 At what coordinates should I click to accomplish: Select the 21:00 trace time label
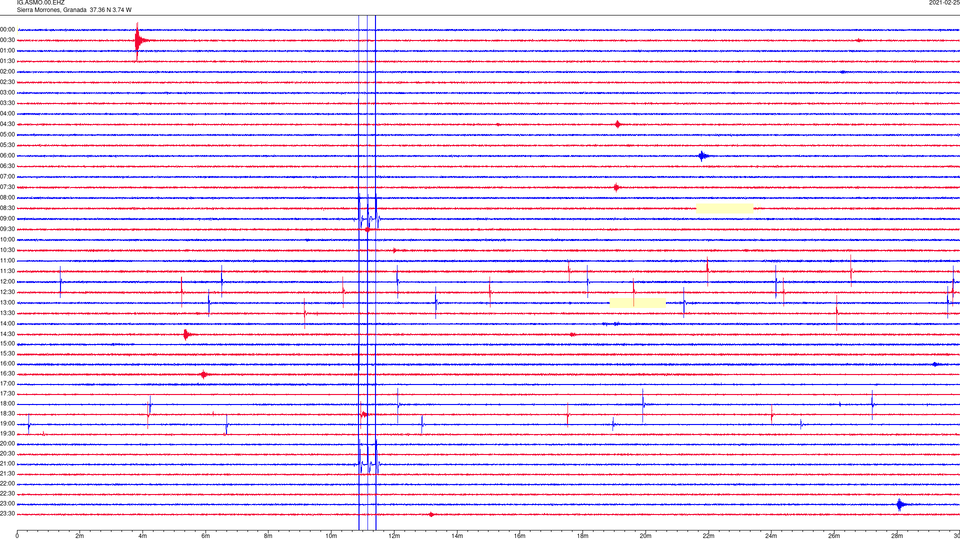point(8,463)
